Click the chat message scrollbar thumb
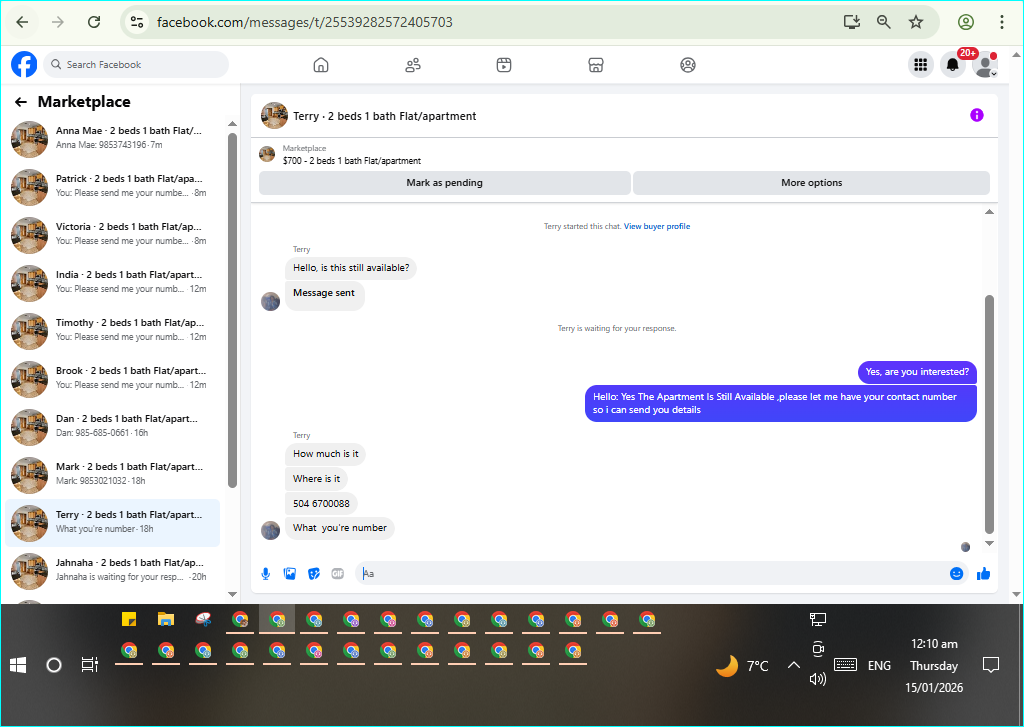This screenshot has height=727, width=1024. 989,414
